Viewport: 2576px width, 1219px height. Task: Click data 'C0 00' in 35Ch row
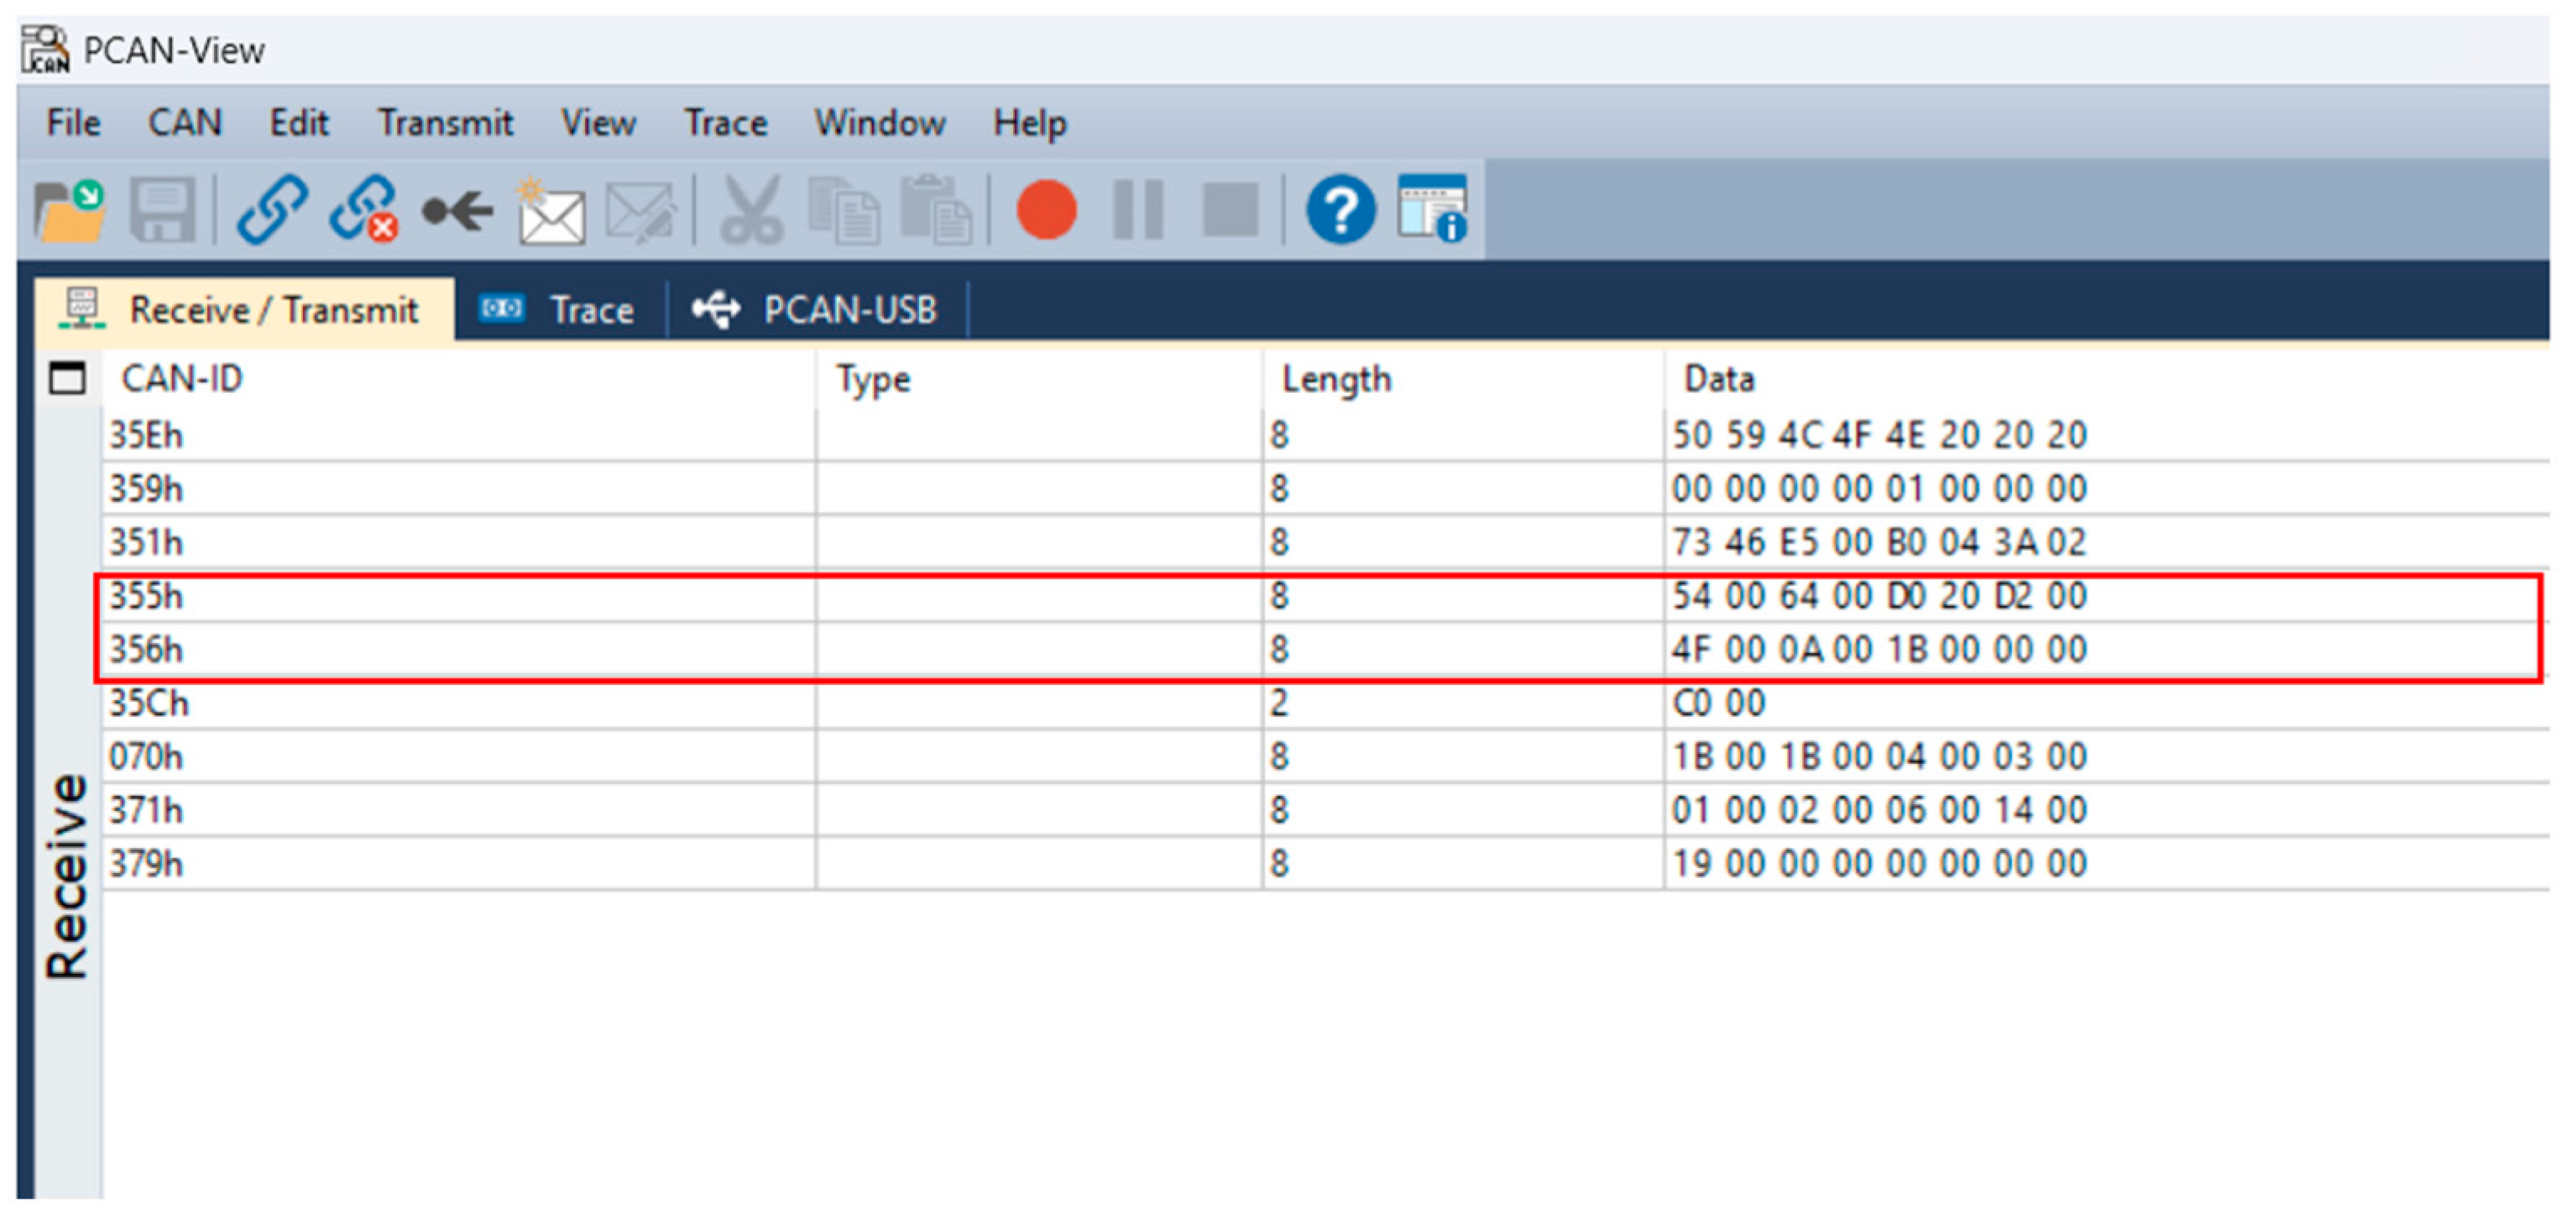pyautogui.click(x=1719, y=703)
